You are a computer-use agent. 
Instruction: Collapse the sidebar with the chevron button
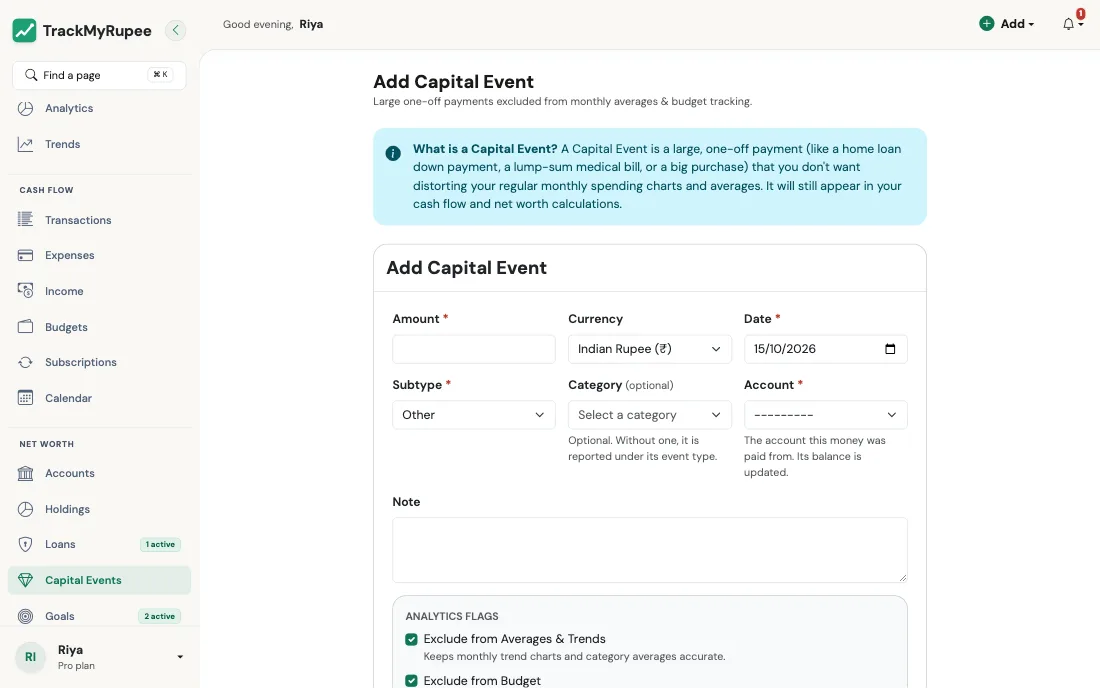[x=175, y=30]
